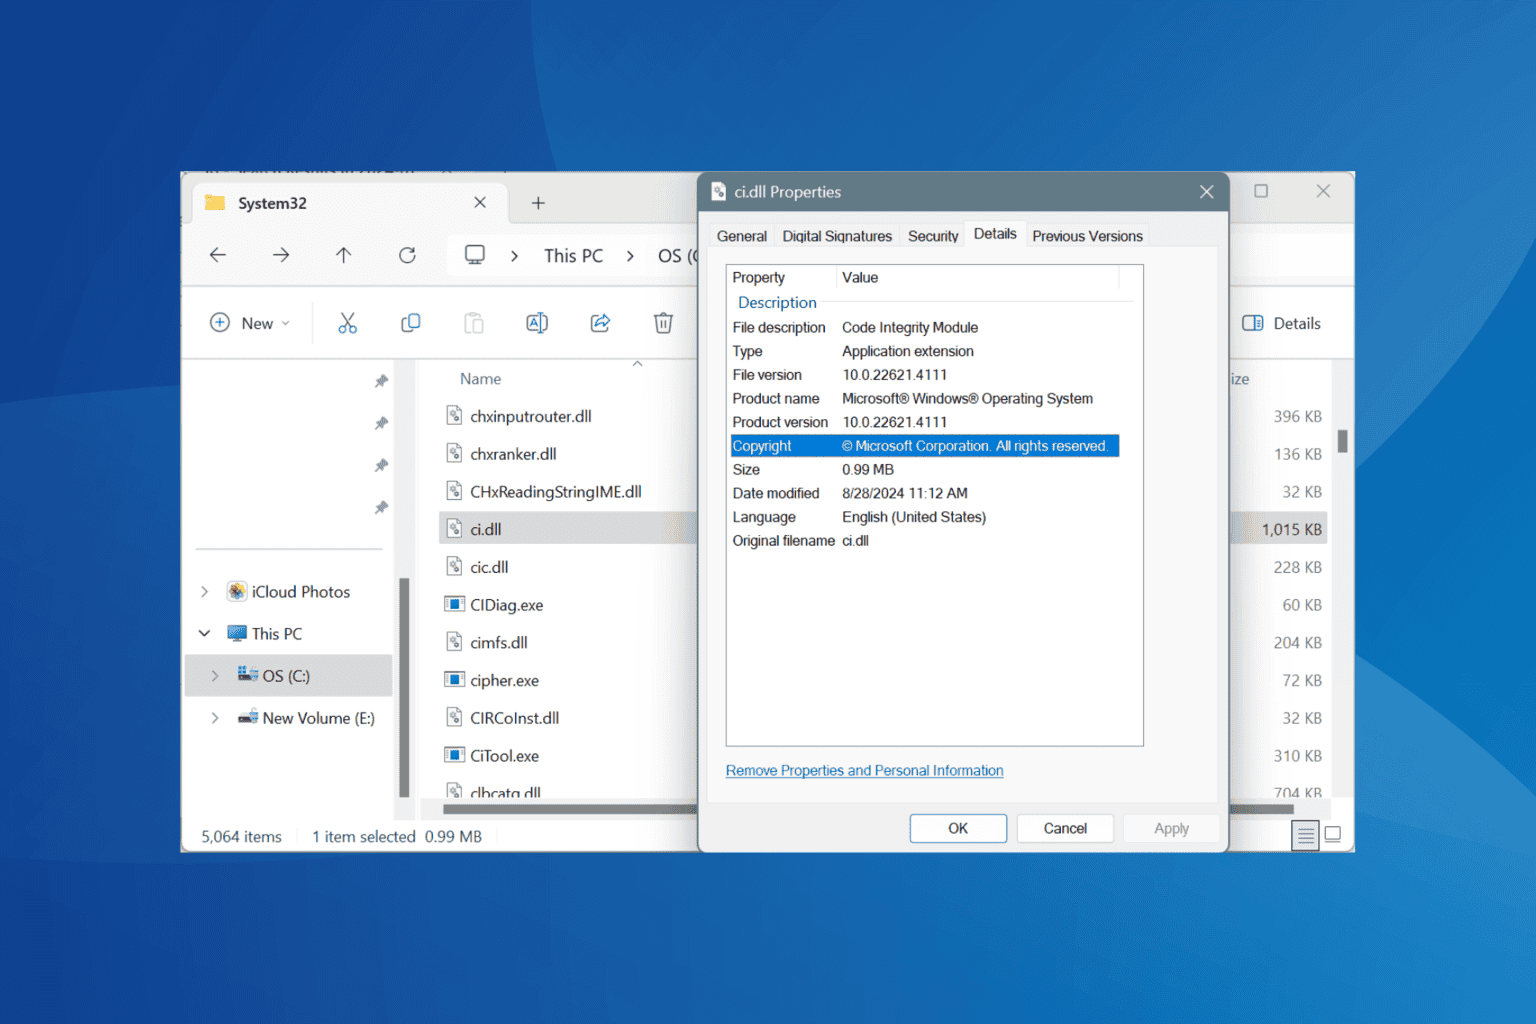Go up one folder level
1536x1024 pixels.
[x=343, y=255]
